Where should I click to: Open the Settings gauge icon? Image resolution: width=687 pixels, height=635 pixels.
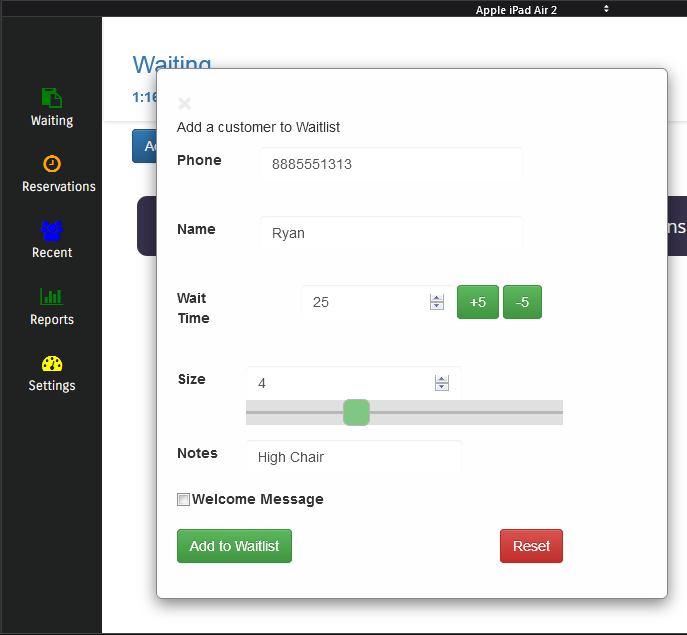point(52,363)
